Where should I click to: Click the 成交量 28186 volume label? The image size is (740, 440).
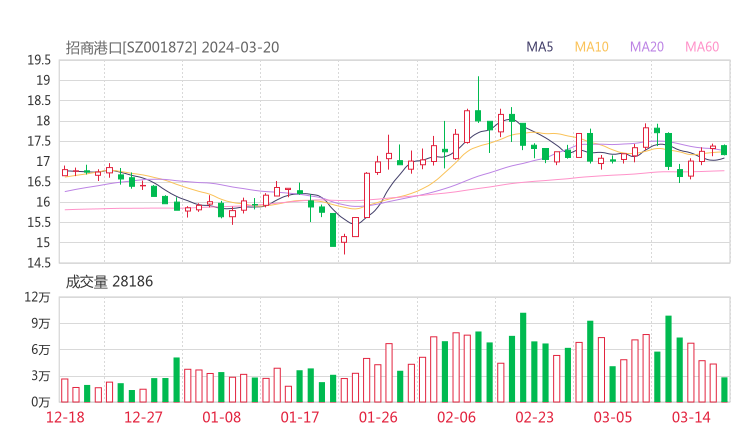coord(109,282)
